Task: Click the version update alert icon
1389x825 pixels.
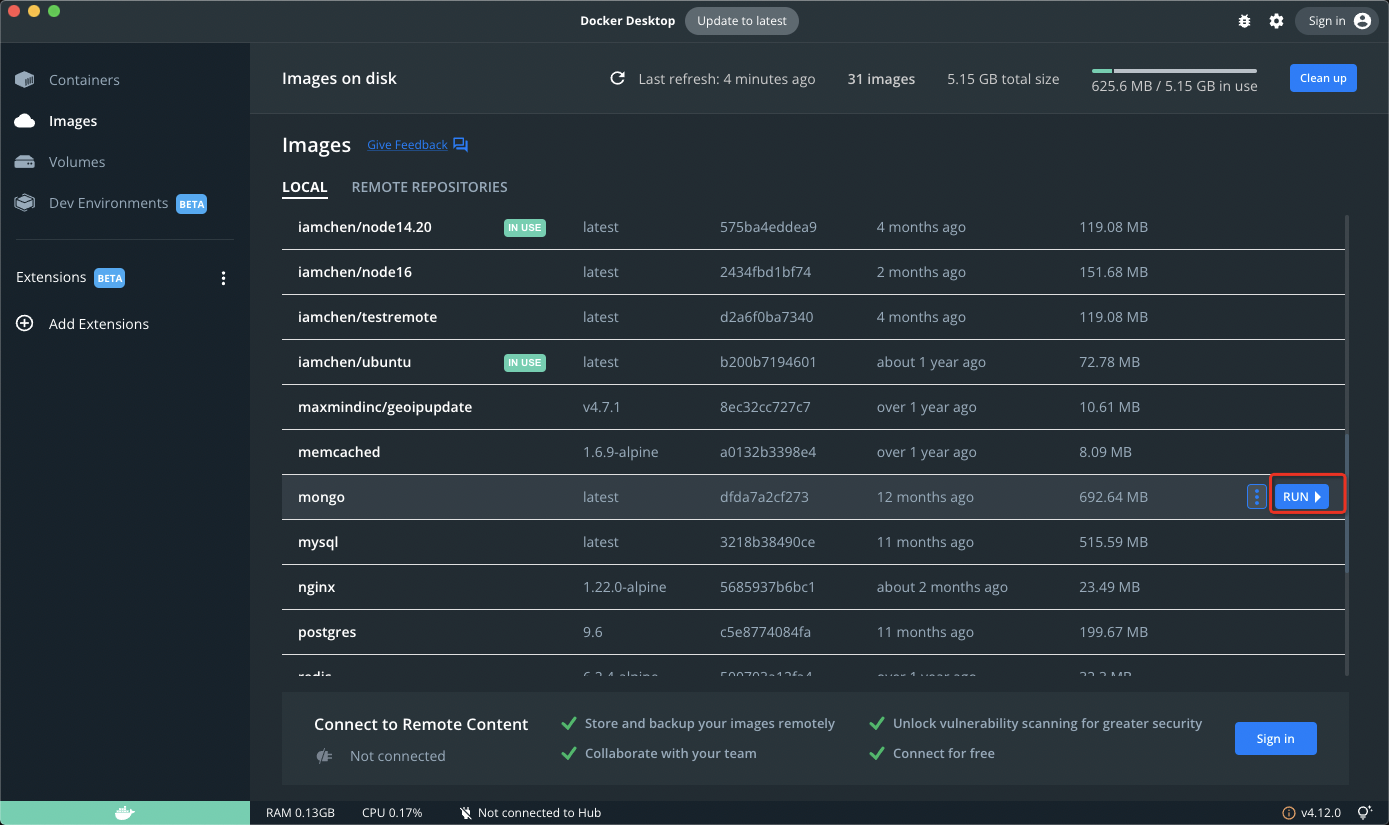Action: [1289, 813]
